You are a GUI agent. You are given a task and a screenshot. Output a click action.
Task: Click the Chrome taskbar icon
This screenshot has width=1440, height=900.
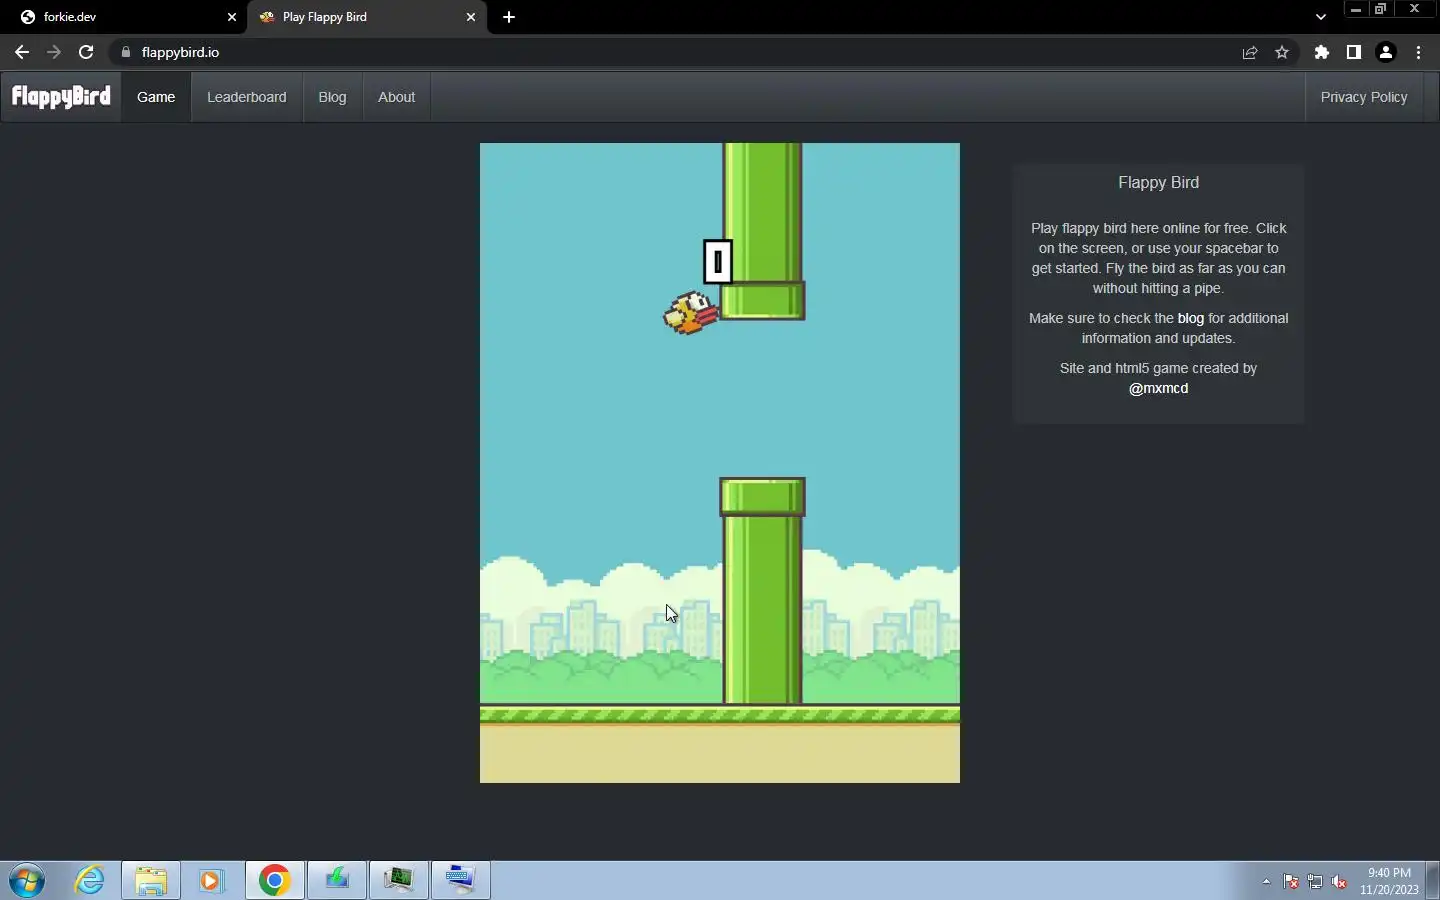pyautogui.click(x=275, y=881)
